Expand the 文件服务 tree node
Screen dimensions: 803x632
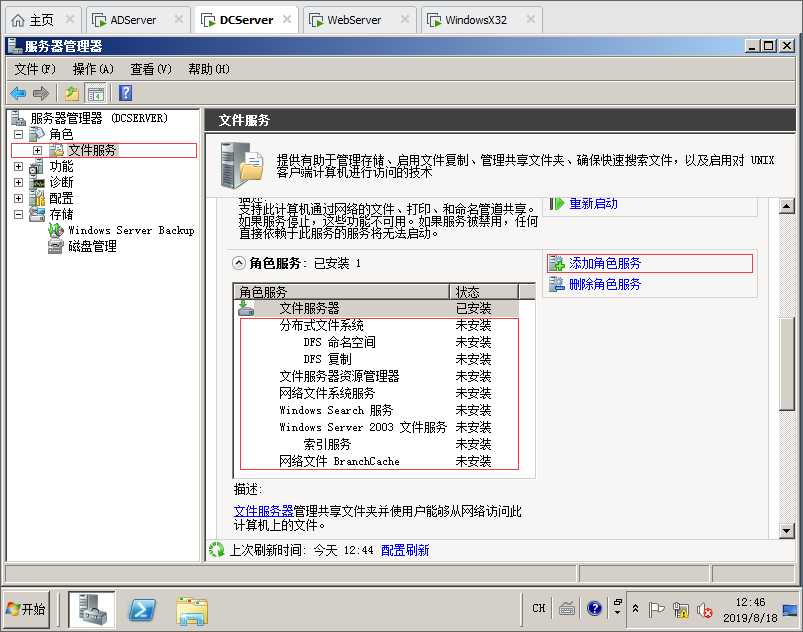click(37, 151)
